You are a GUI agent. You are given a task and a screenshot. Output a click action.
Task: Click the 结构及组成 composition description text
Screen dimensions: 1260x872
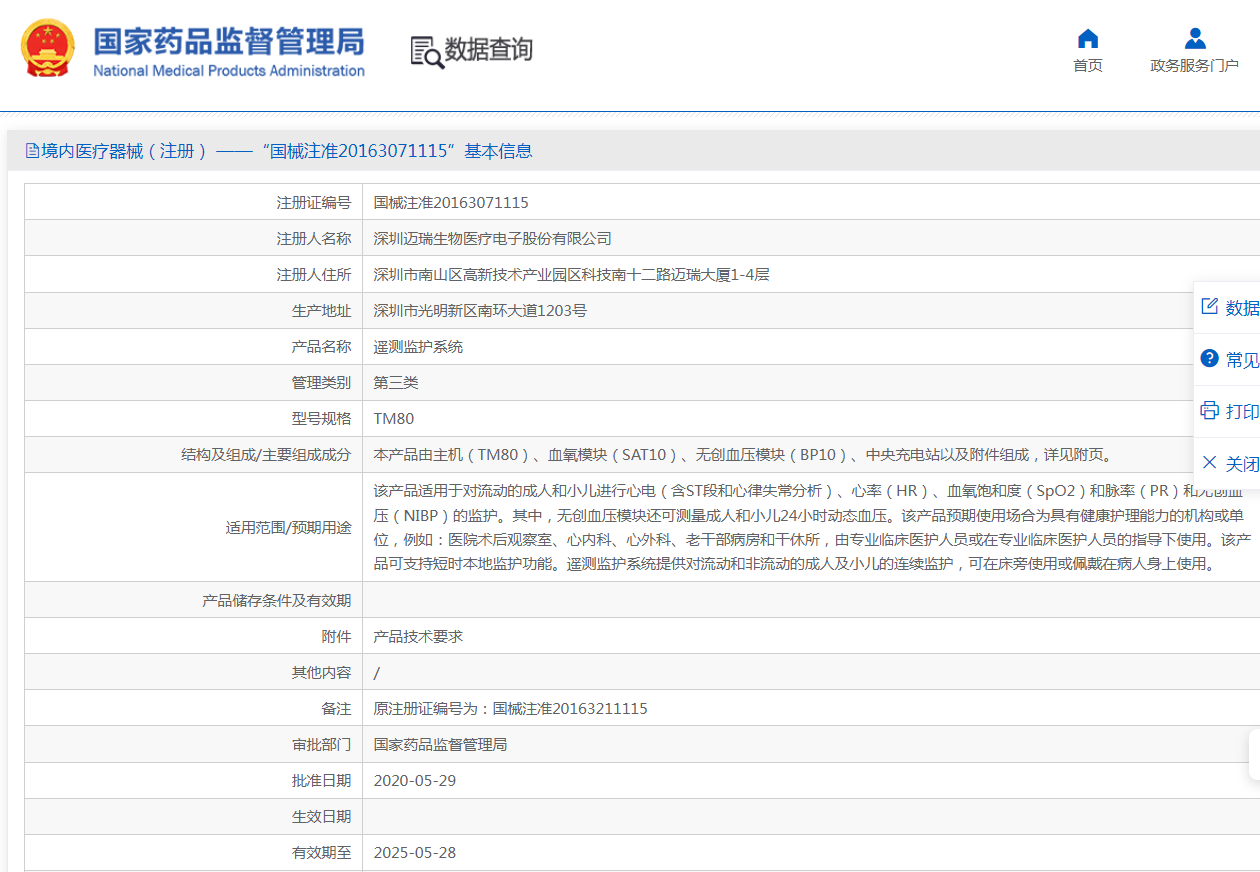tap(742, 454)
